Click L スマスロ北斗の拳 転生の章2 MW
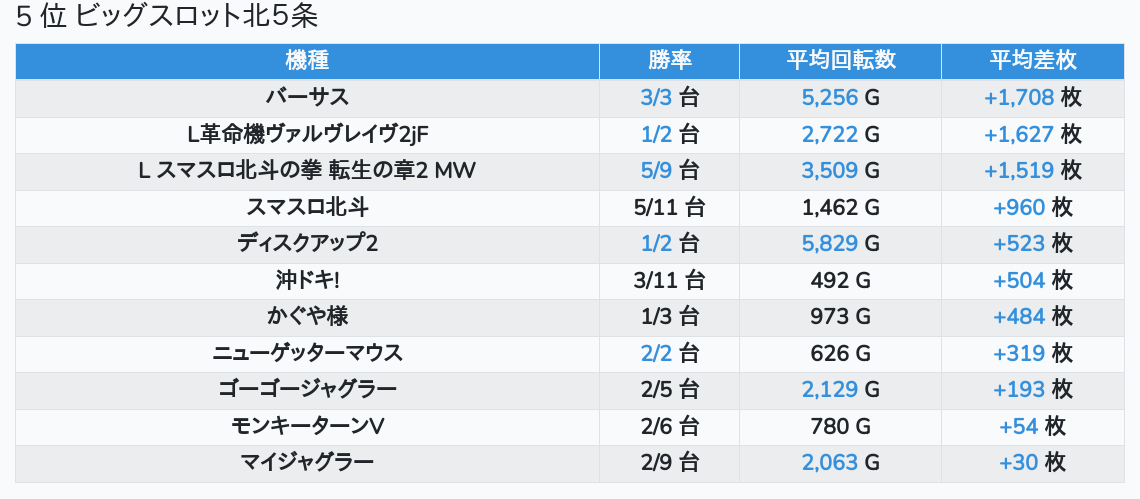Screen dimensions: 1140x499 tap(307, 171)
